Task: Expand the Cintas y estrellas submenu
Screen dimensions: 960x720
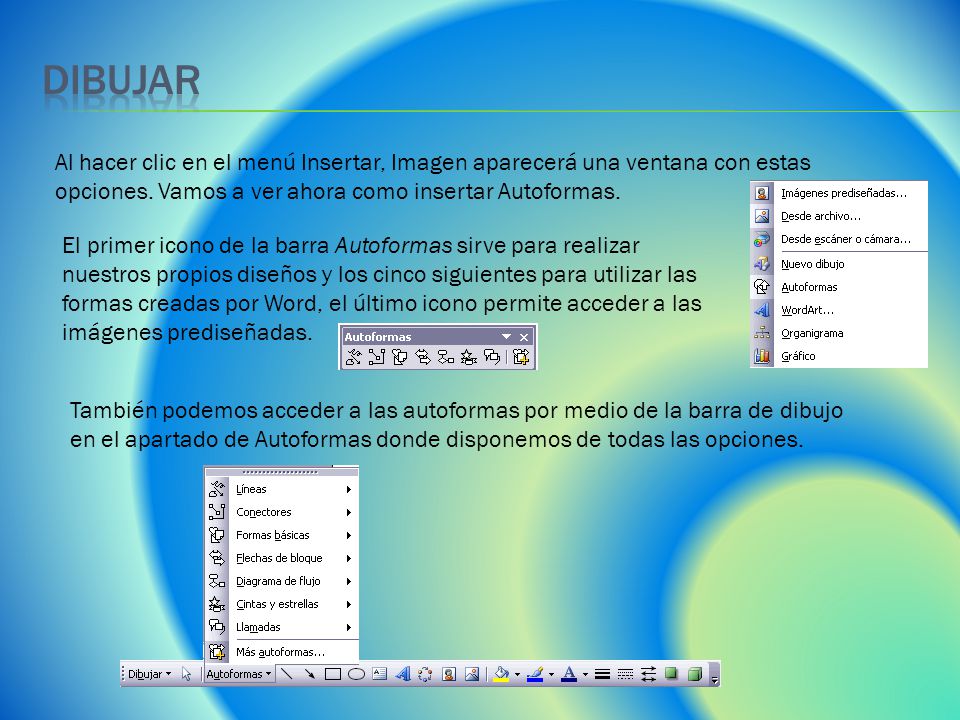Action: click(x=282, y=604)
